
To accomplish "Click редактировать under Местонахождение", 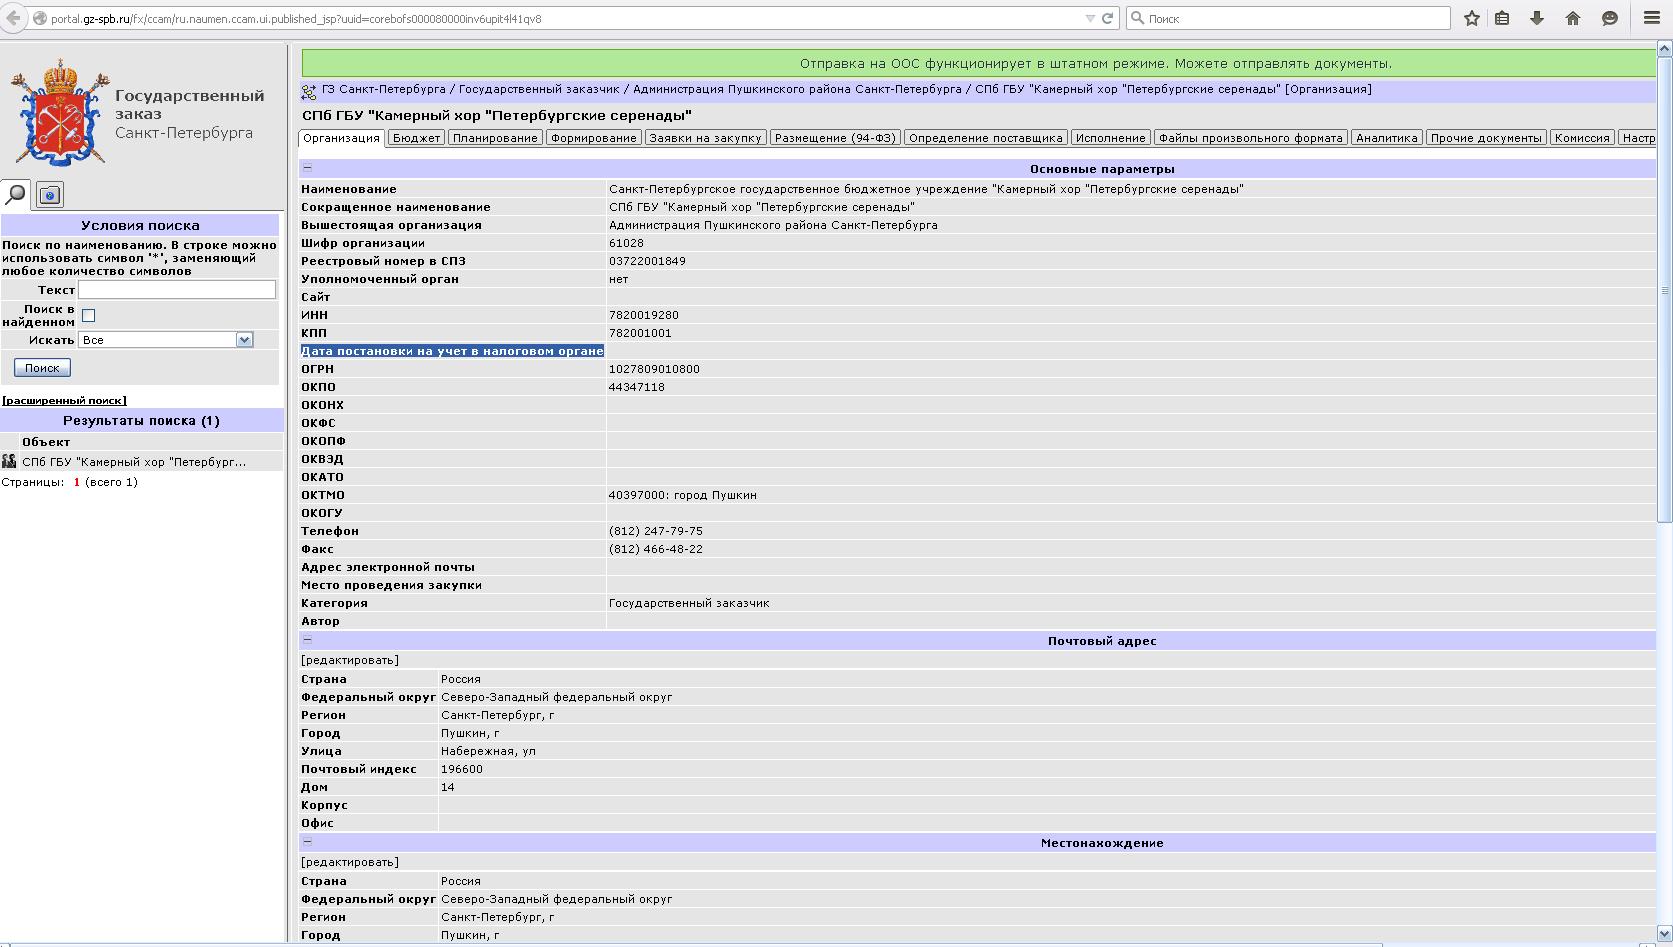I will (x=350, y=862).
